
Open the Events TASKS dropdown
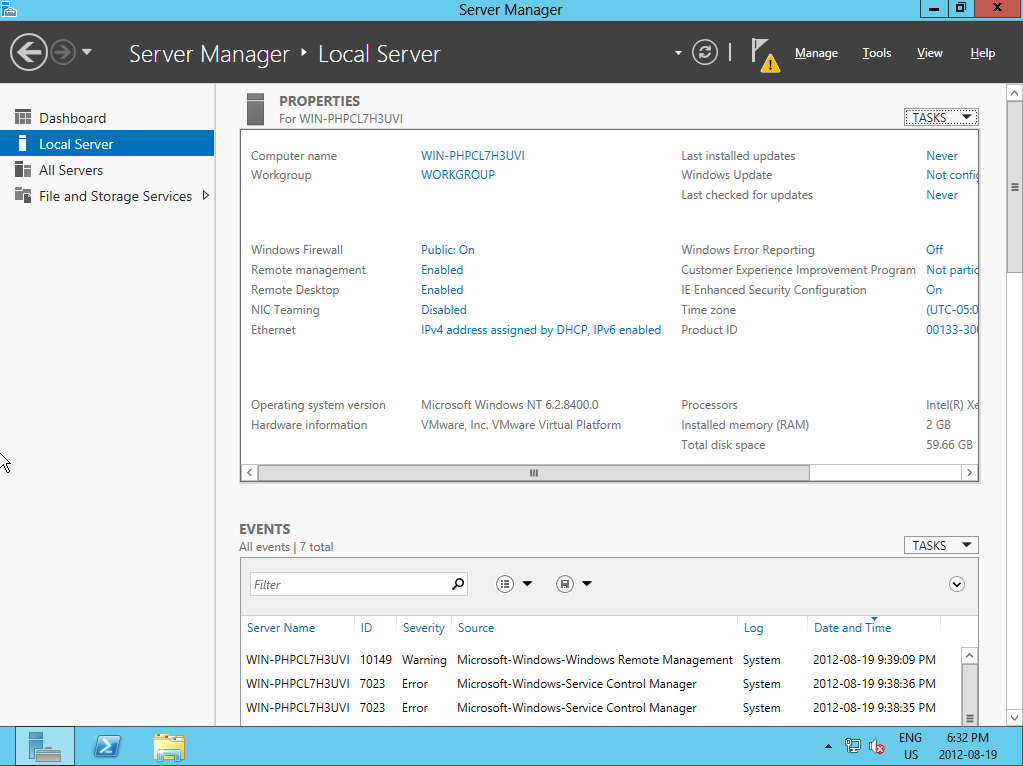click(x=940, y=545)
